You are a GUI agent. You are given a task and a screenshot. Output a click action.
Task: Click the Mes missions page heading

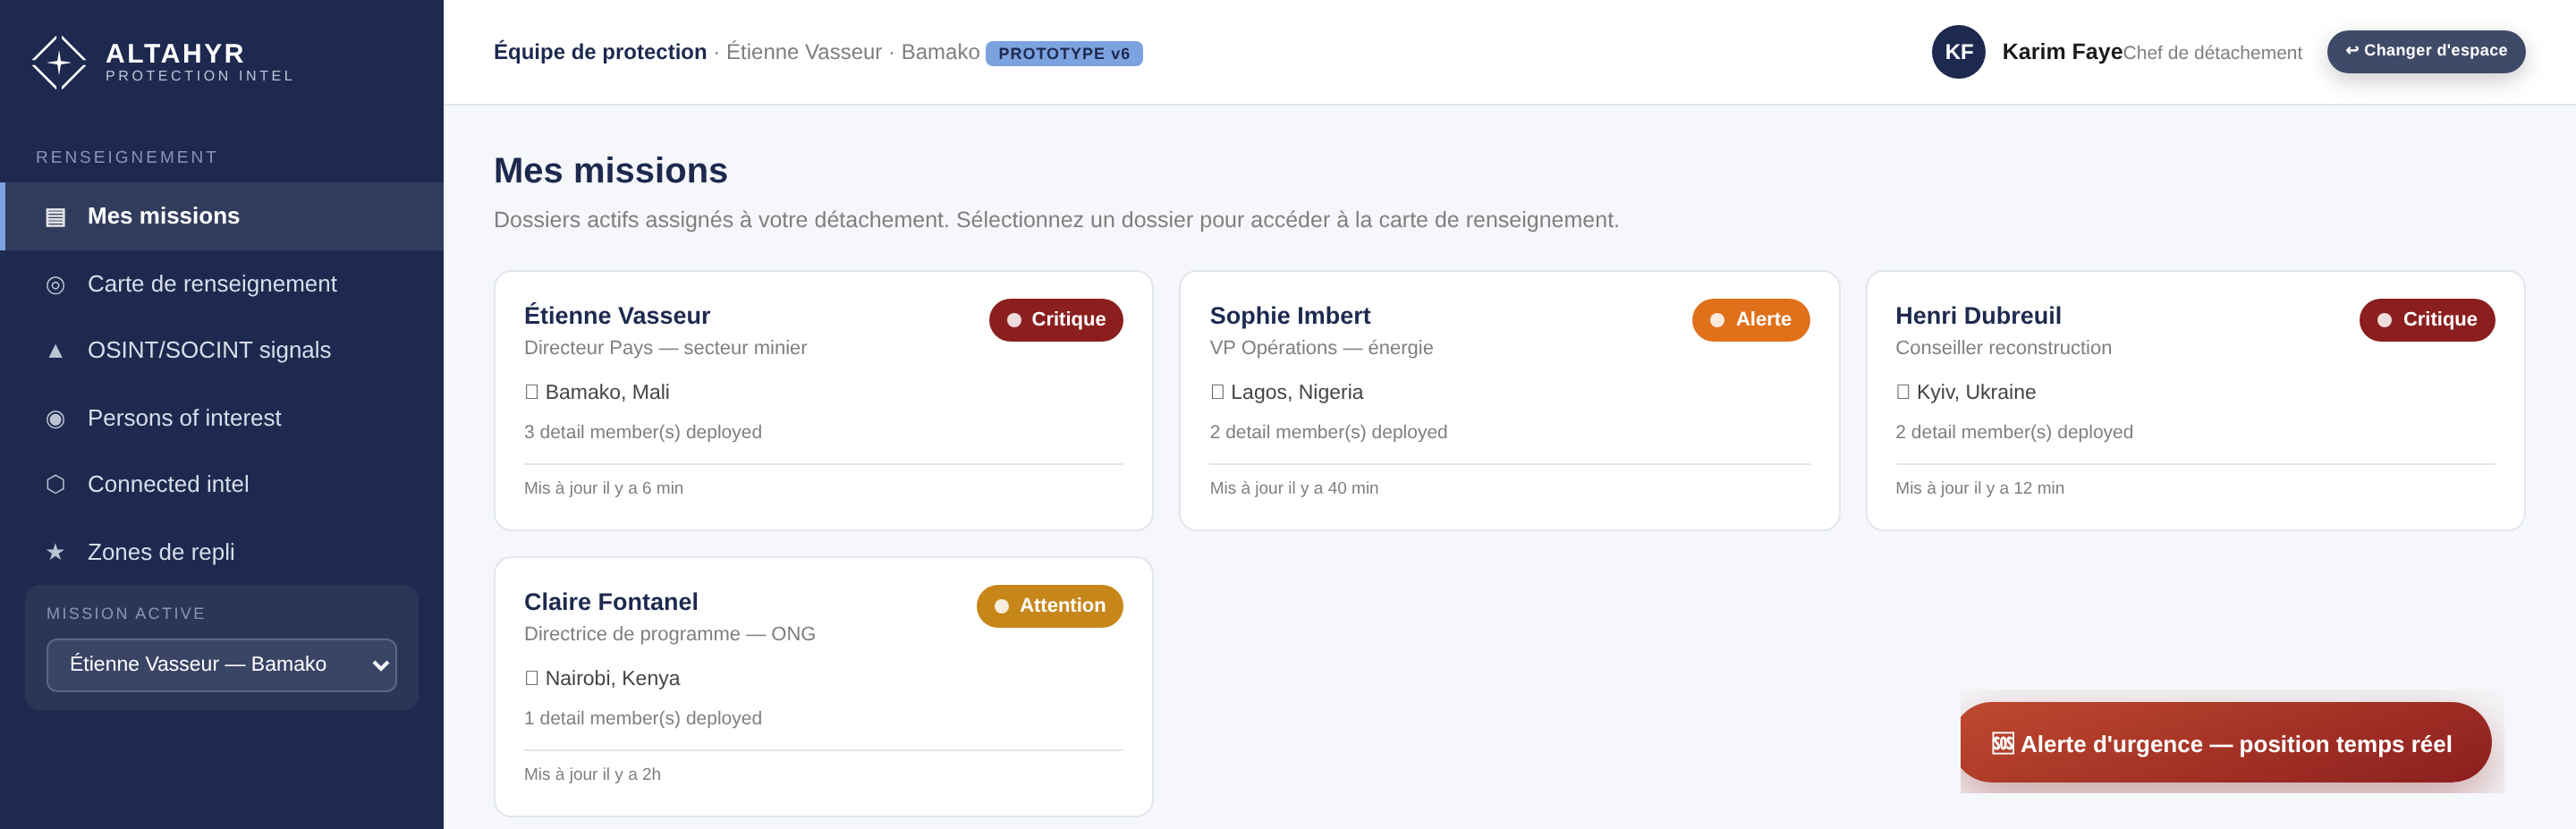(x=610, y=171)
